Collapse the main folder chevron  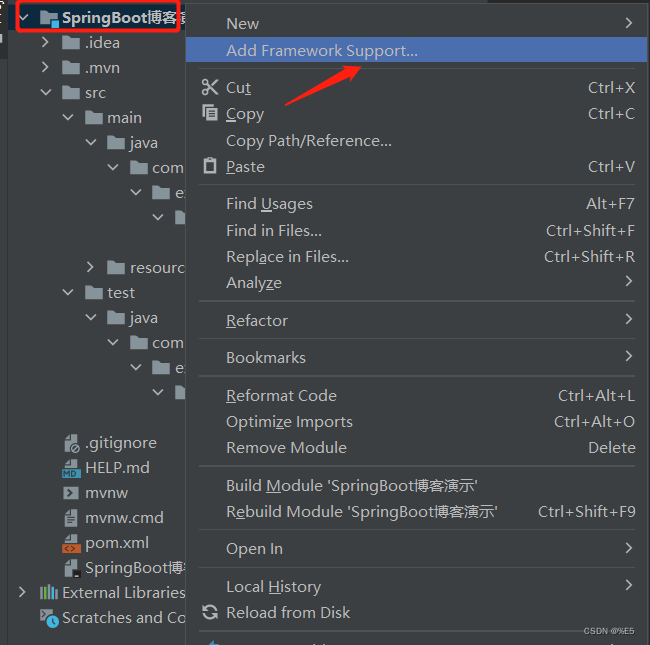[x=68, y=118]
